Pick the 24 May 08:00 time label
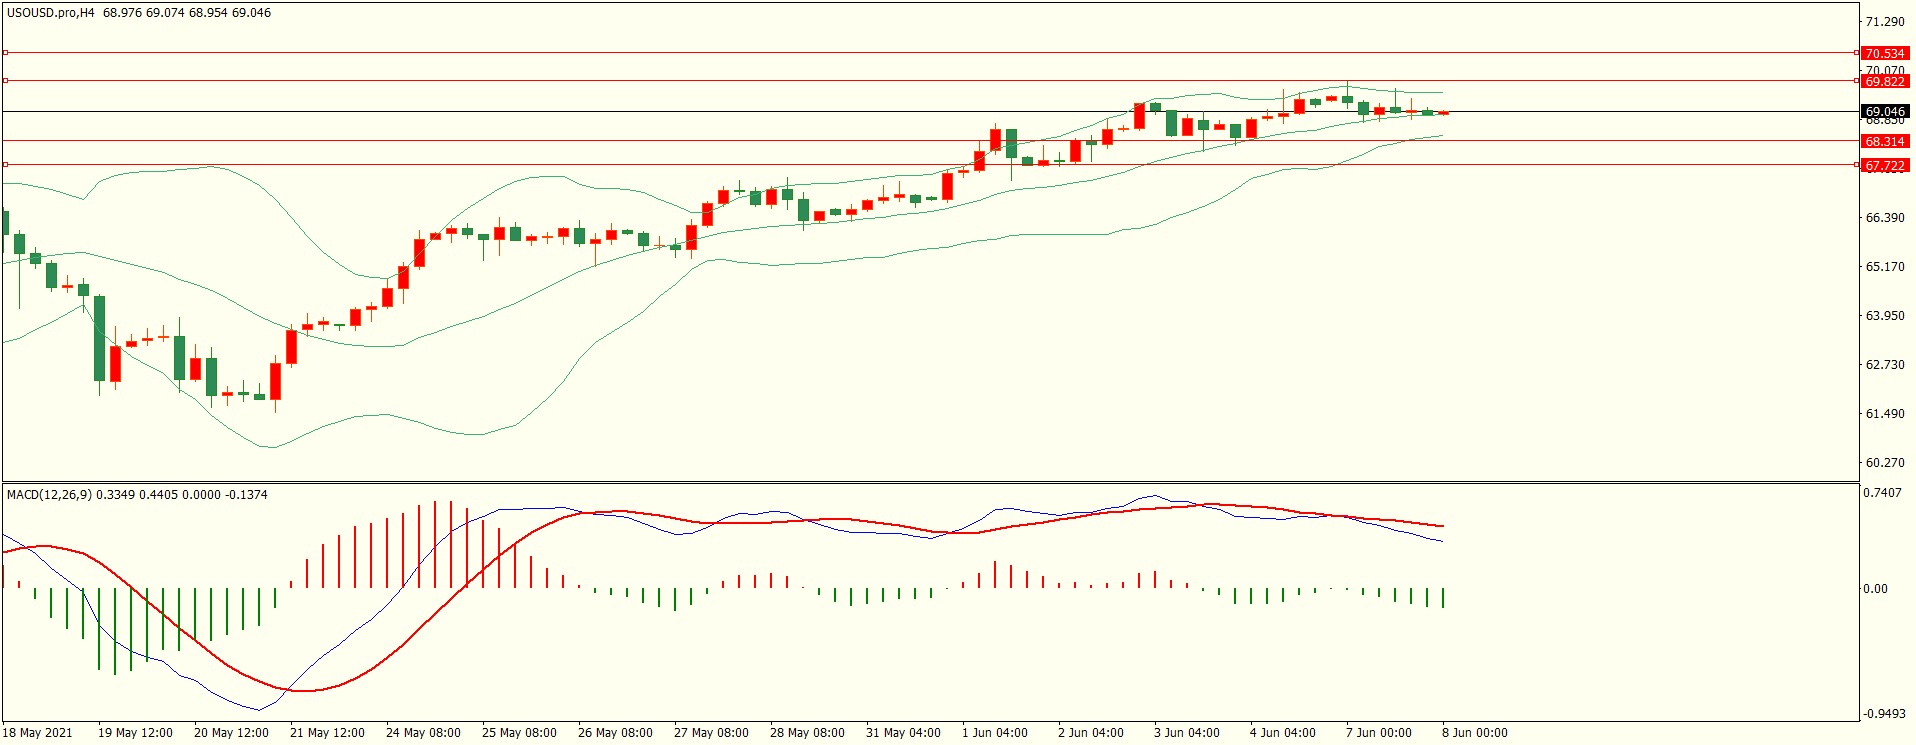This screenshot has width=1916, height=745. (423, 732)
